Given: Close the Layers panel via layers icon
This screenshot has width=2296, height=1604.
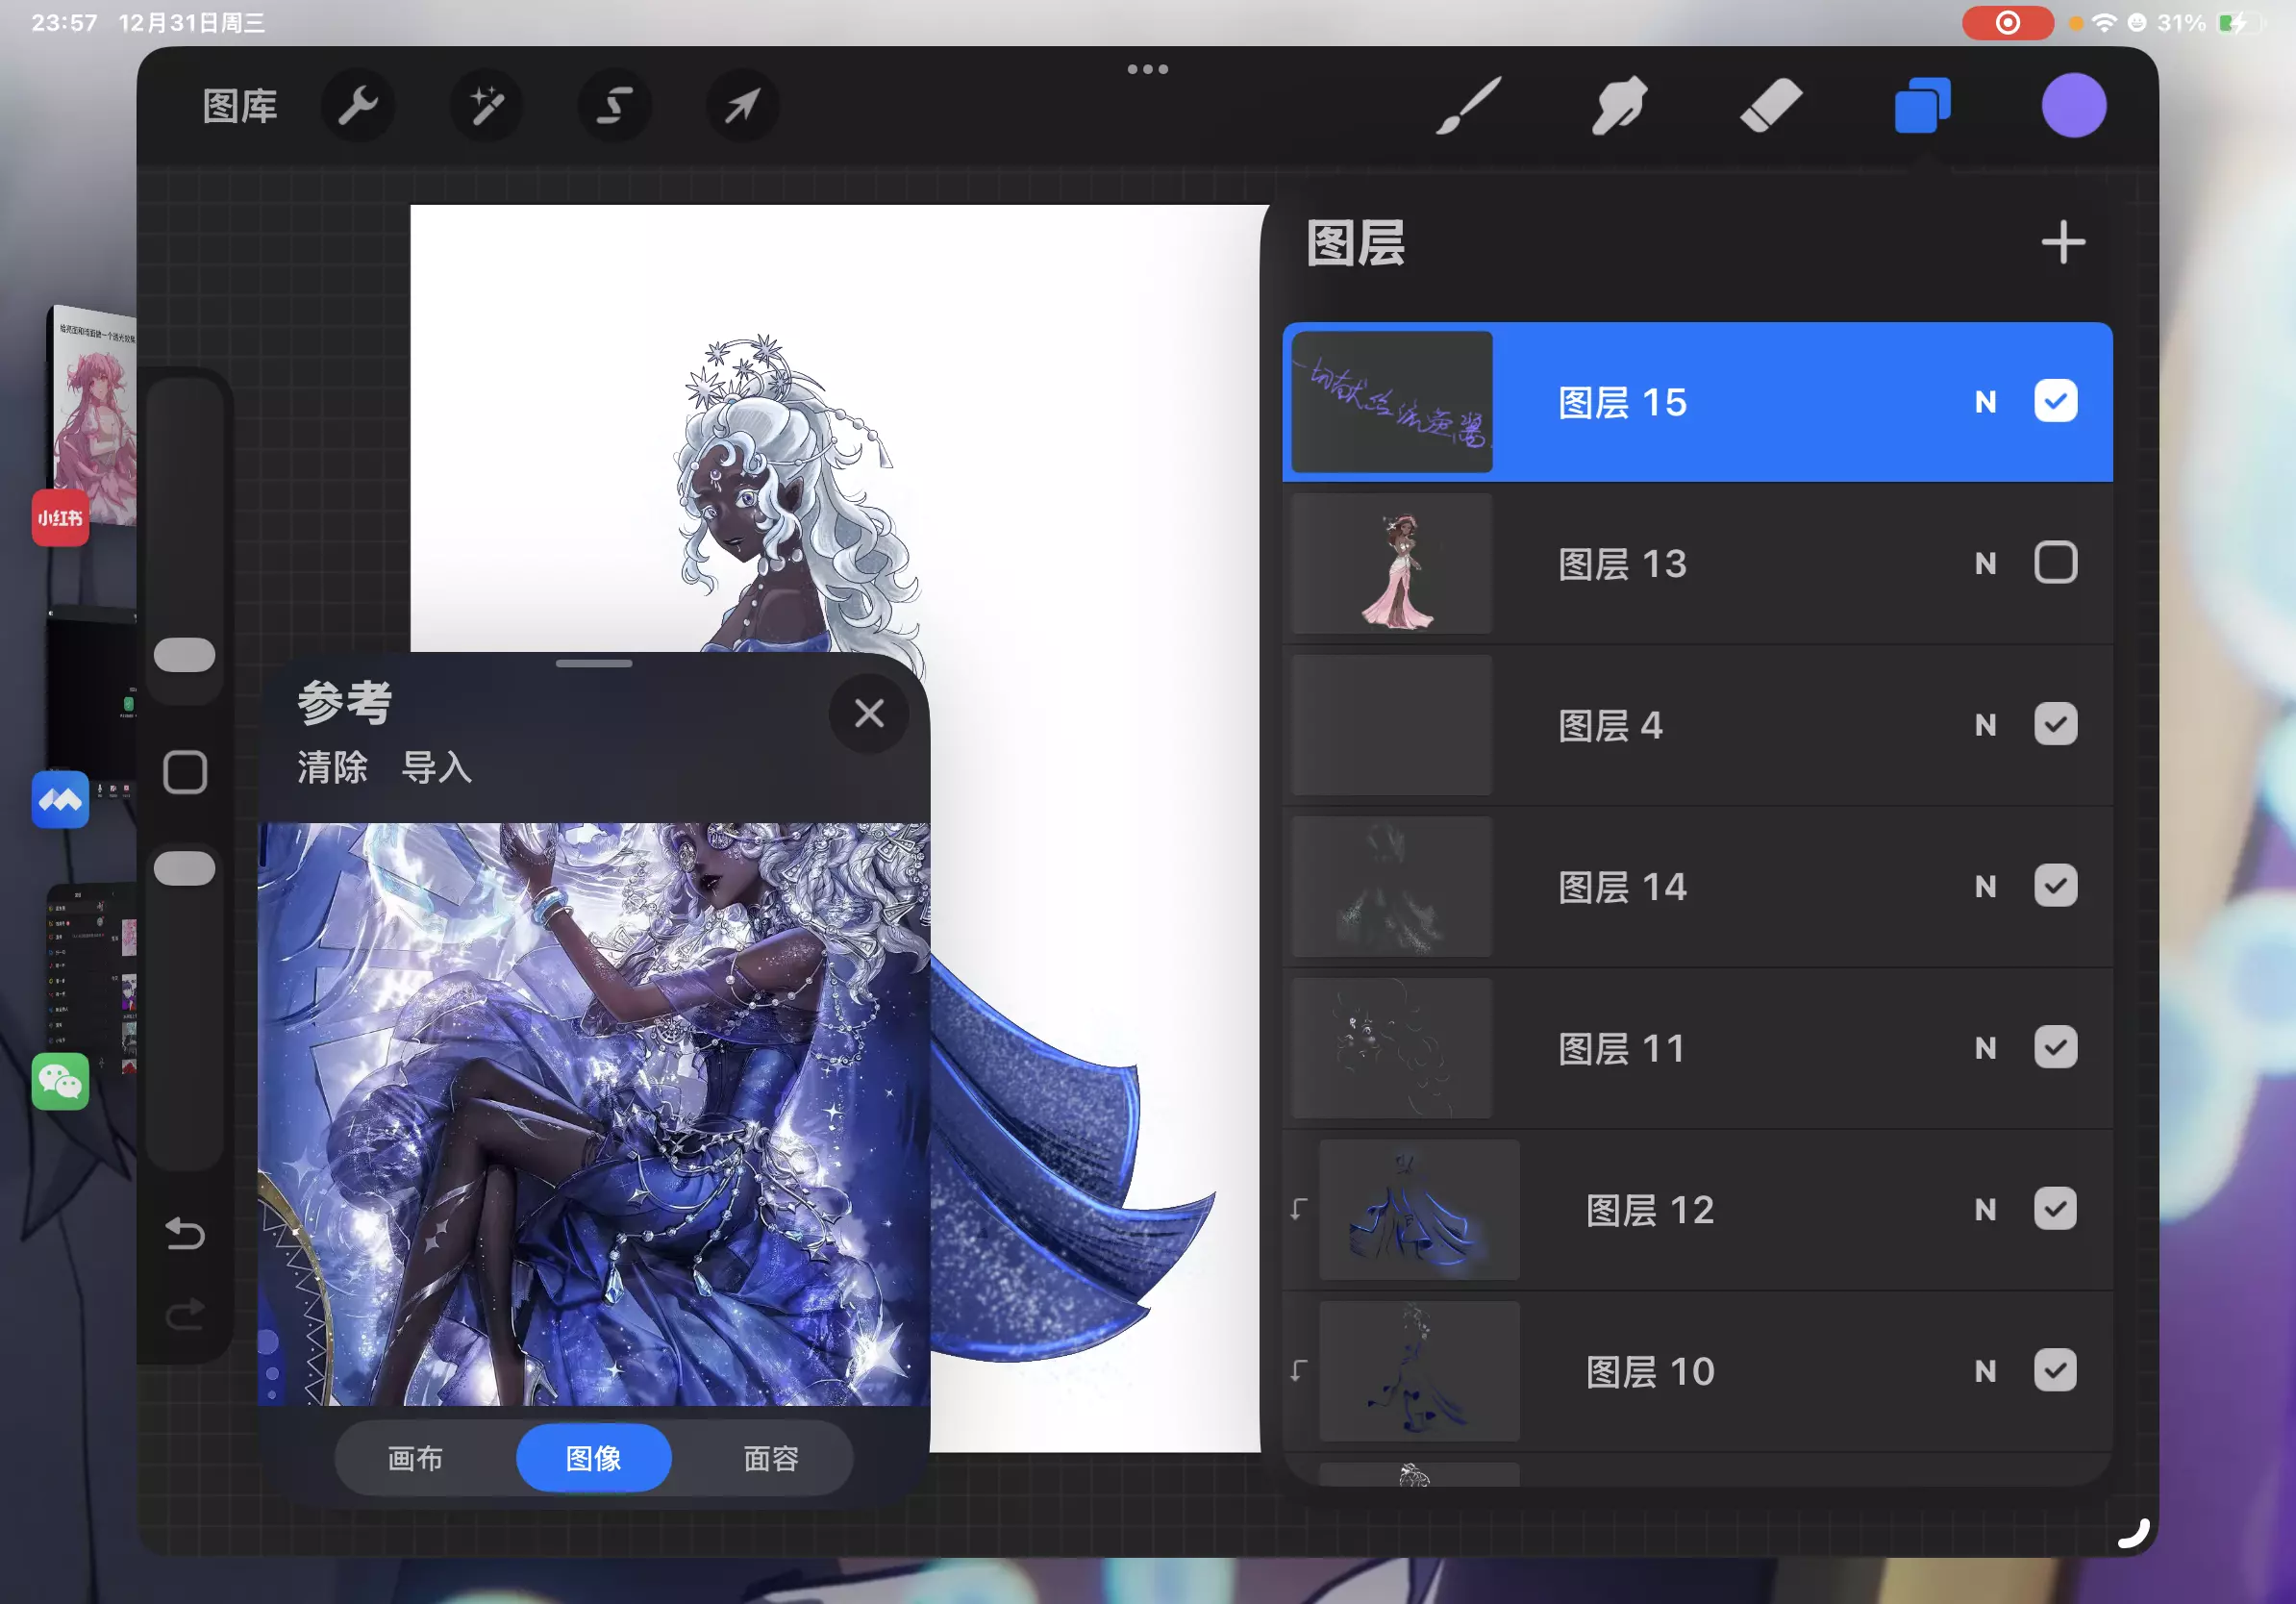Looking at the screenshot, I should pos(1921,105).
